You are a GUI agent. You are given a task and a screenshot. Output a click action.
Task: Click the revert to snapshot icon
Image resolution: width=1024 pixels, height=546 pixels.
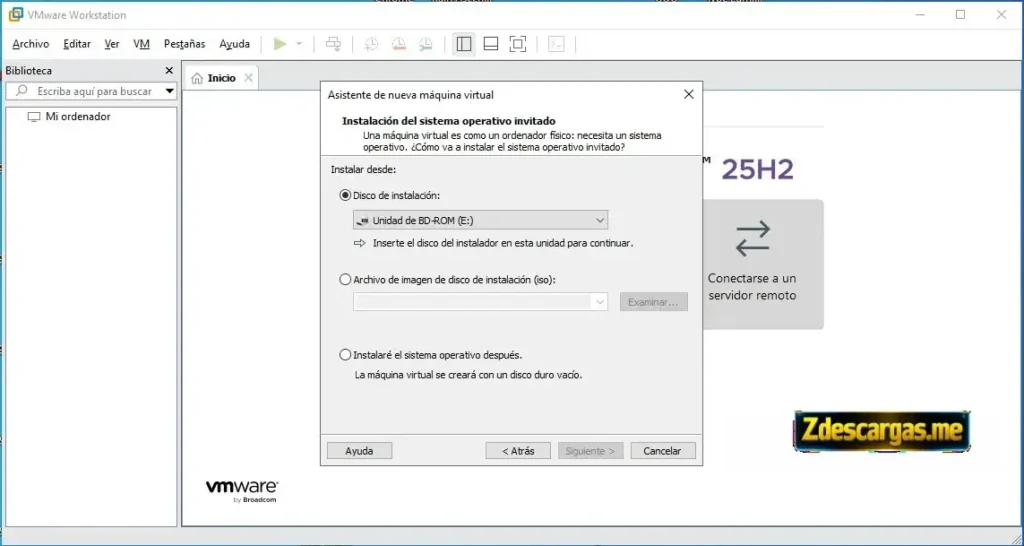pyautogui.click(x=398, y=44)
